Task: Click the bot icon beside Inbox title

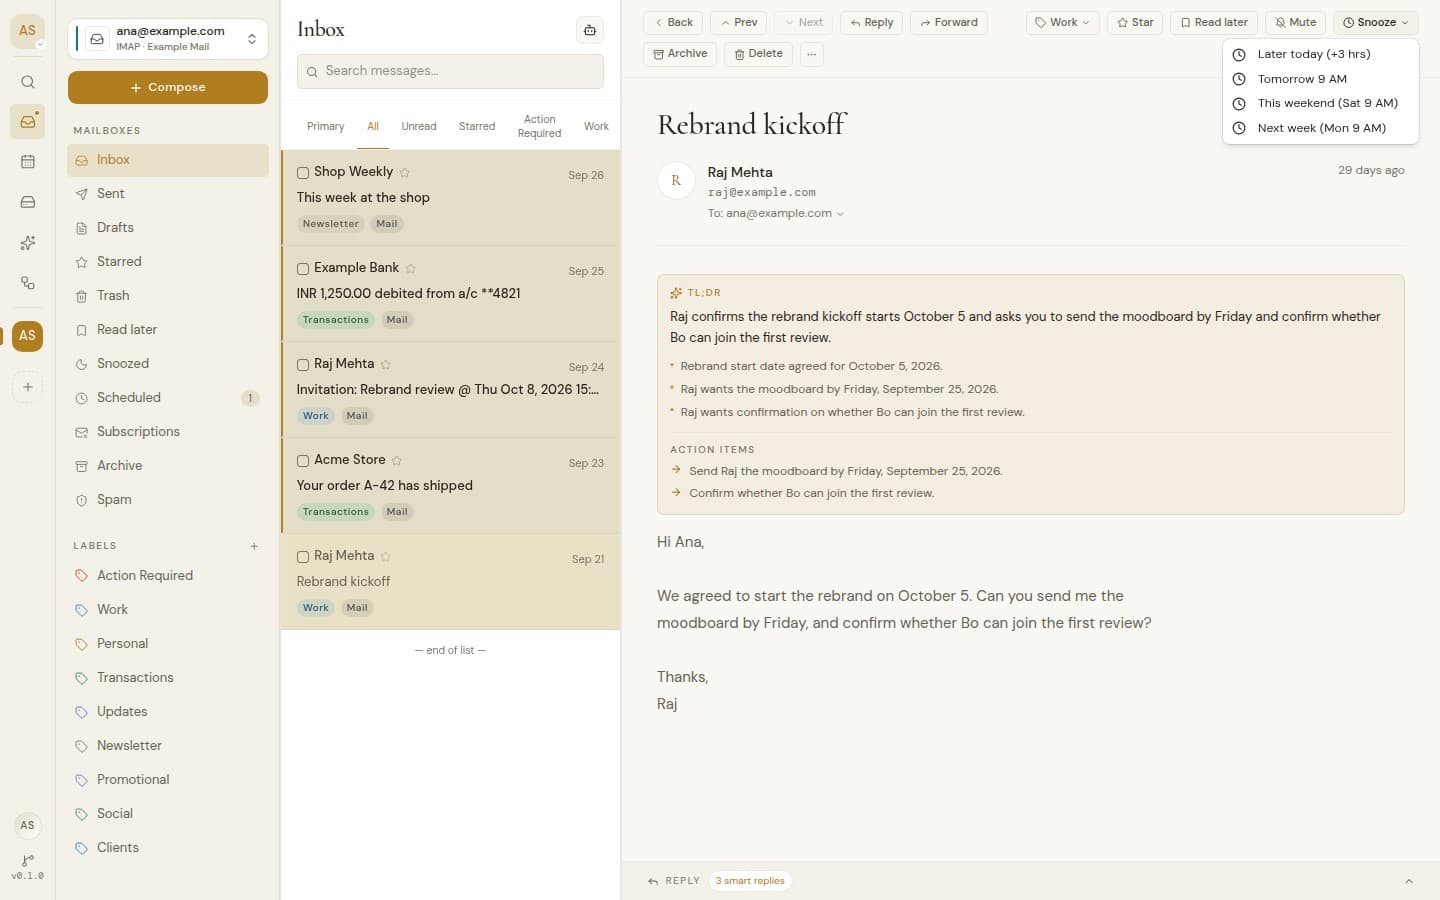Action: coord(590,30)
